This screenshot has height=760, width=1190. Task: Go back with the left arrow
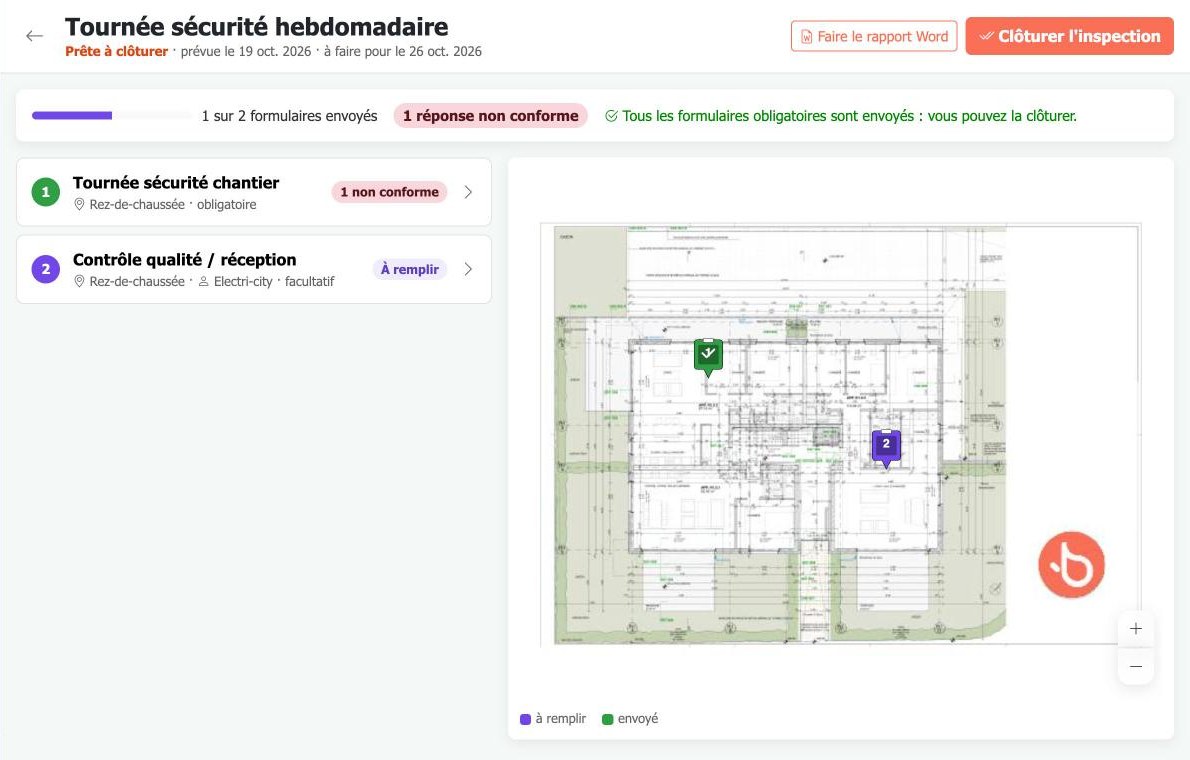(34, 36)
